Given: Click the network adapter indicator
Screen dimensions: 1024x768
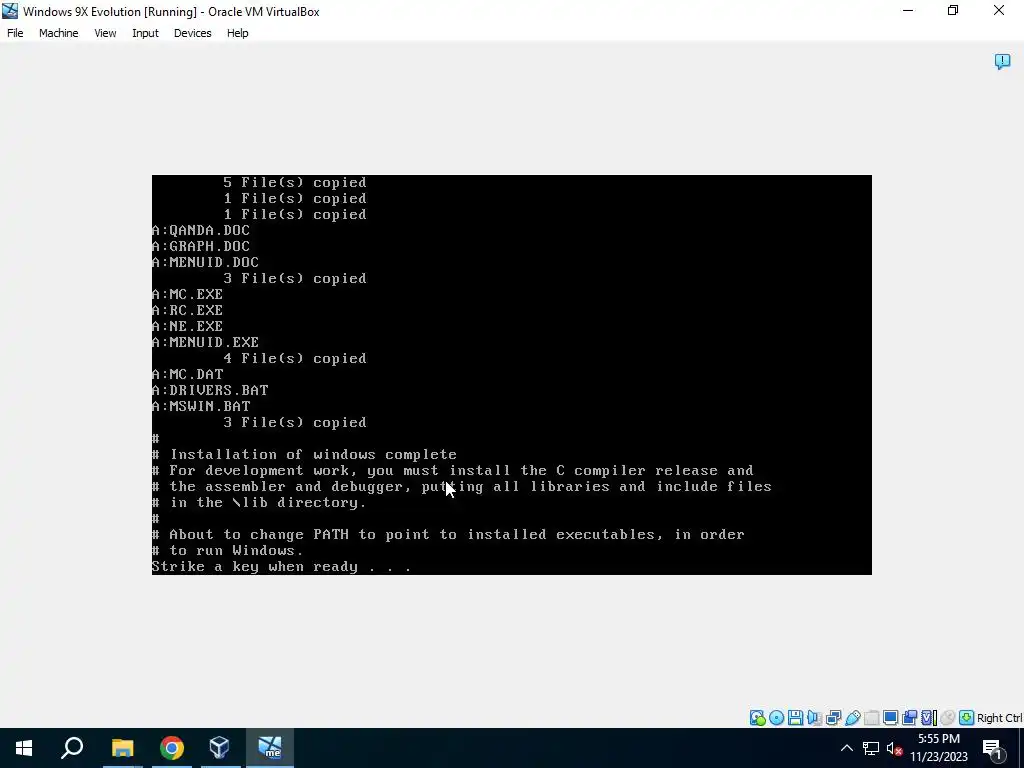Looking at the screenshot, I should pos(833,718).
